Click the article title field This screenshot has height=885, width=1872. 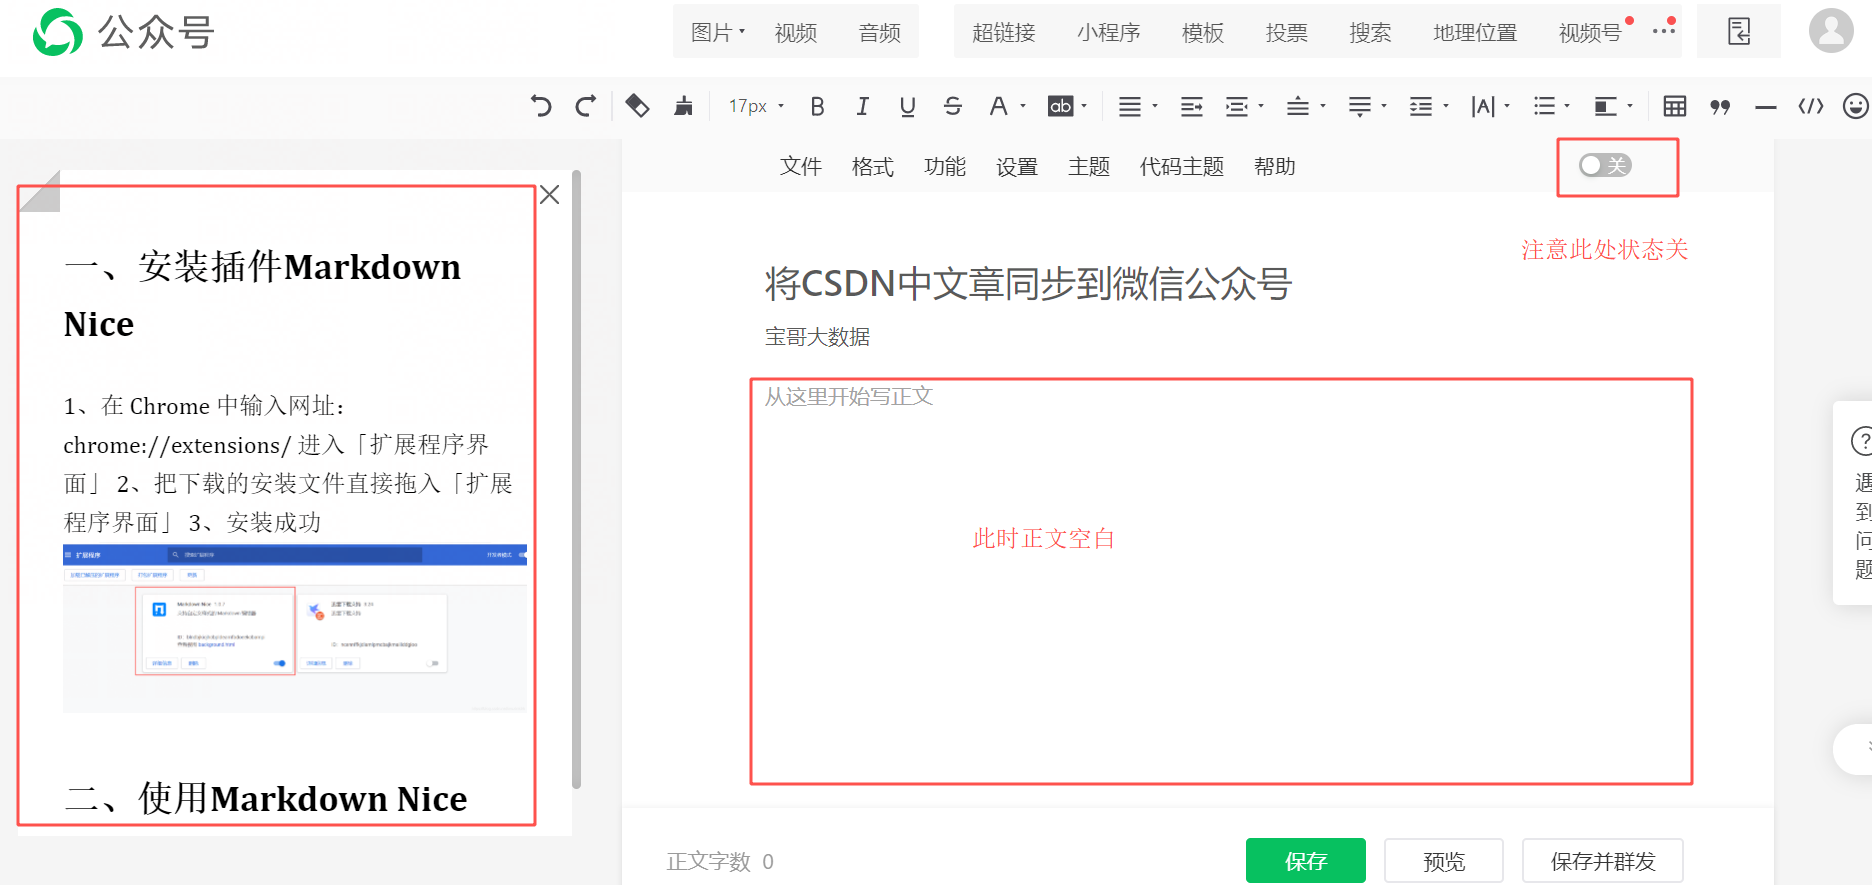(1028, 283)
